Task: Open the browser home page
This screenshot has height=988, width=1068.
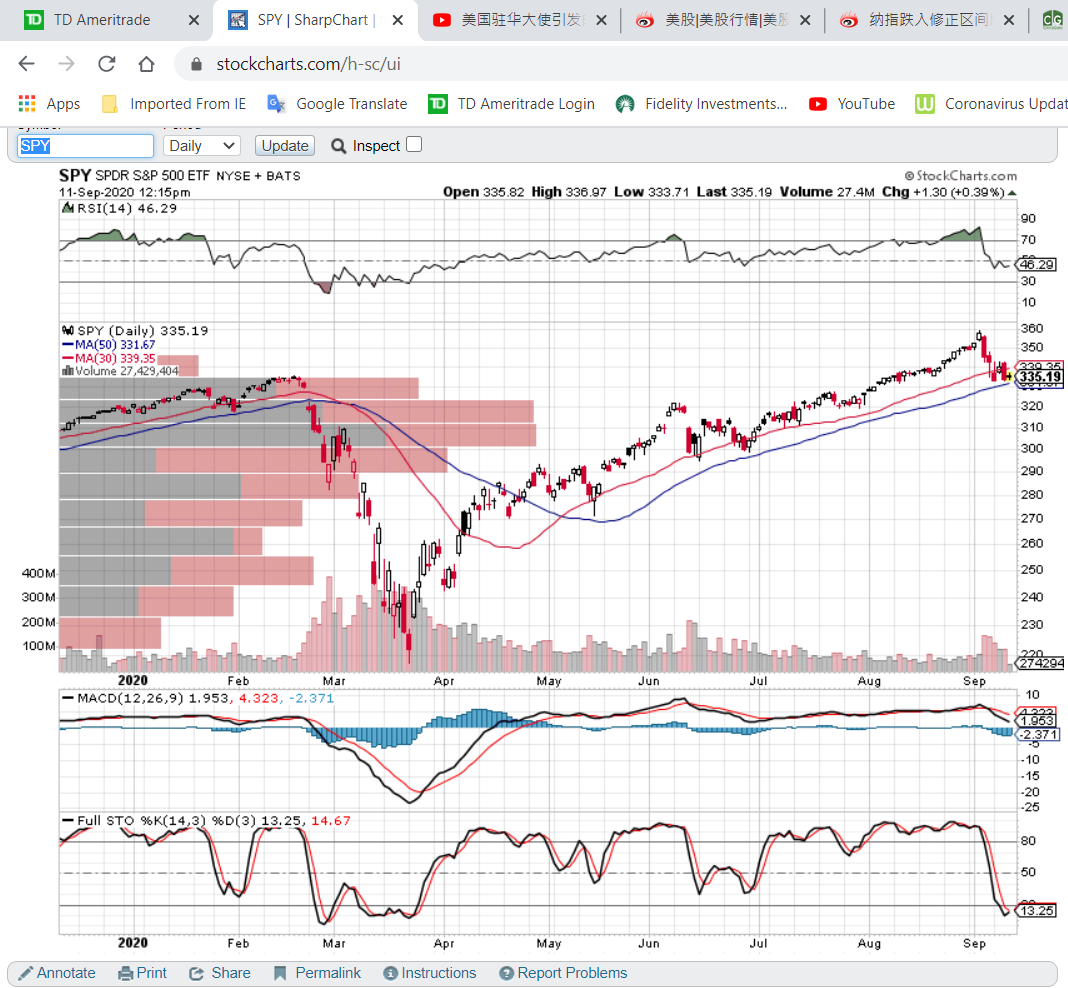Action: coord(146,64)
